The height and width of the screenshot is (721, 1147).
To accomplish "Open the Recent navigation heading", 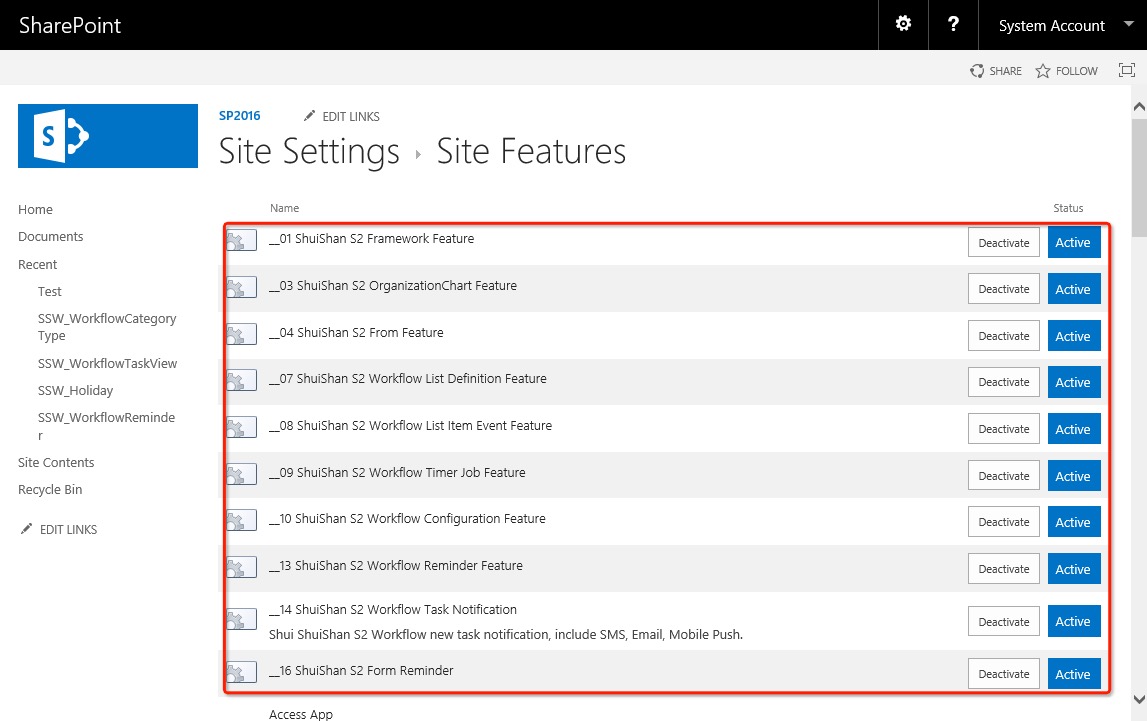I will [x=37, y=265].
